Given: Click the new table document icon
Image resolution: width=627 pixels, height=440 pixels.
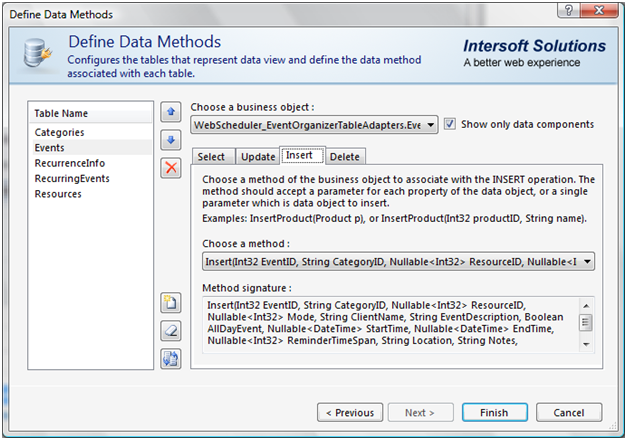Looking at the screenshot, I should (170, 304).
